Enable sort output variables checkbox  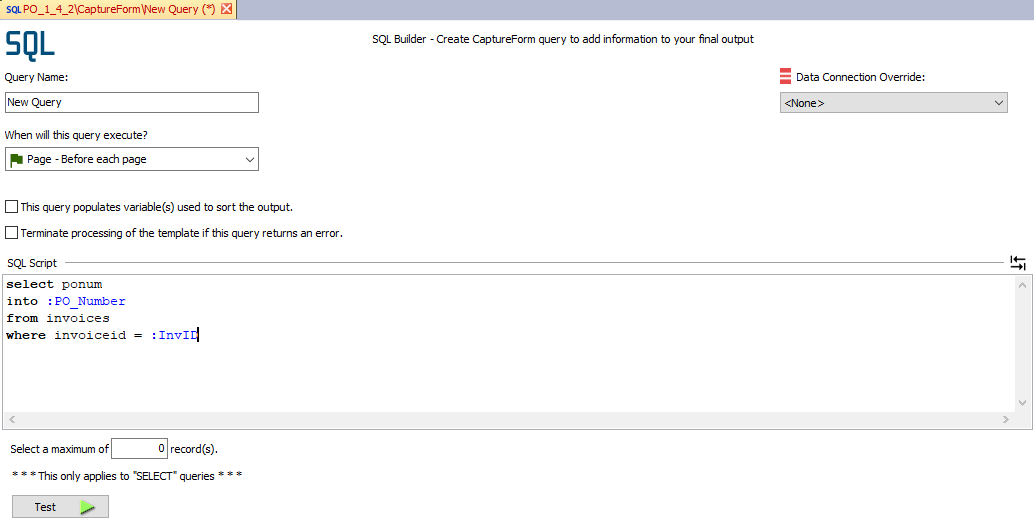(11, 206)
